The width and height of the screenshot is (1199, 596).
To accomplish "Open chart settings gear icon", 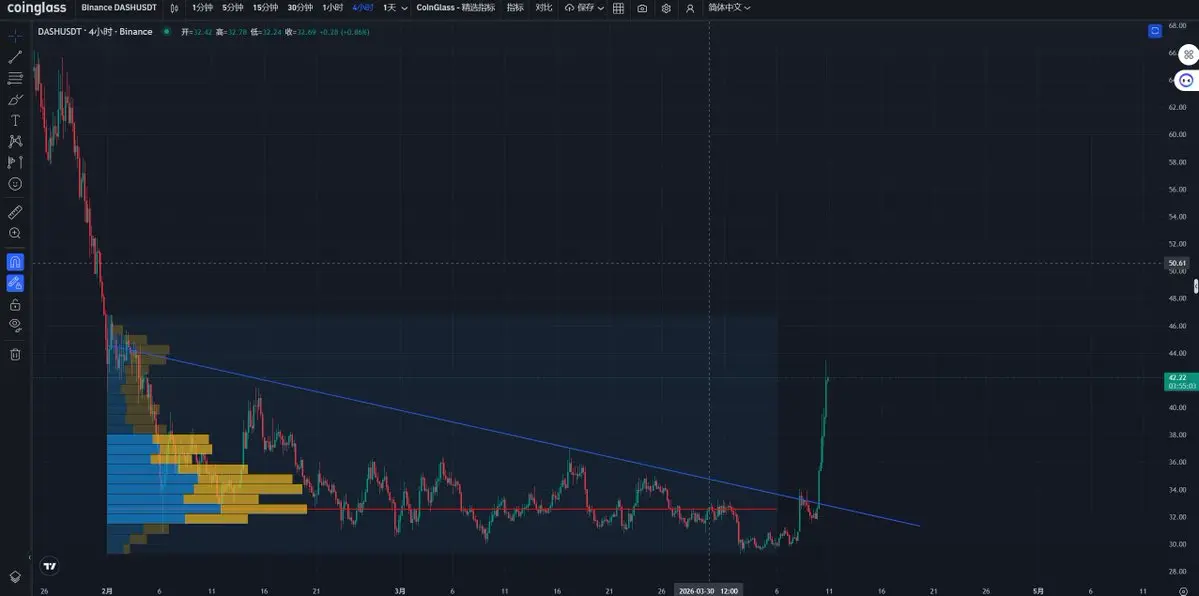I will pos(666,8).
